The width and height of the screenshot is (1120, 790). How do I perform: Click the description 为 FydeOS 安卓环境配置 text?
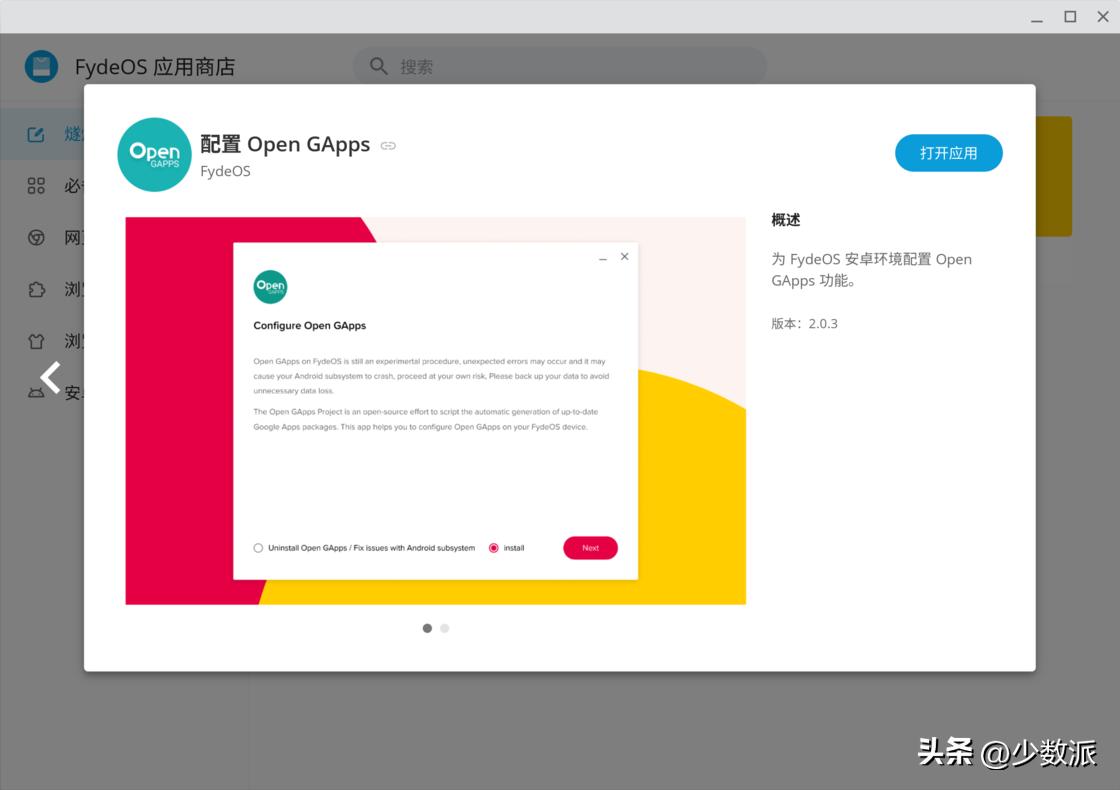coord(871,270)
